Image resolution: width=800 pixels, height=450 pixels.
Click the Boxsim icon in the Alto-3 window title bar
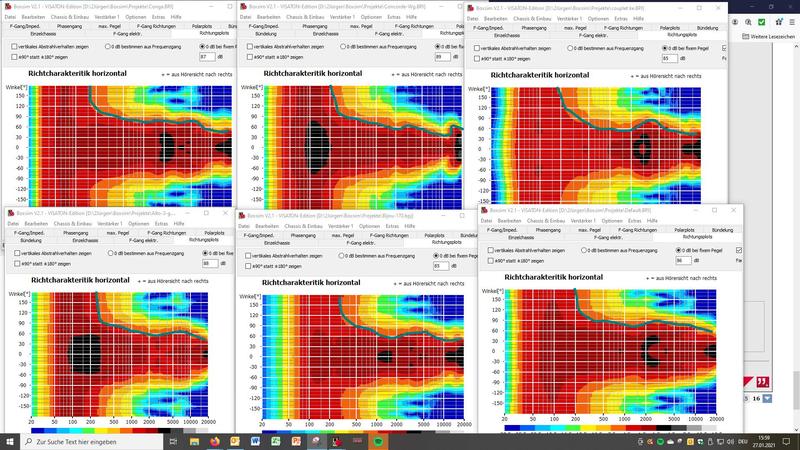pos(10,213)
